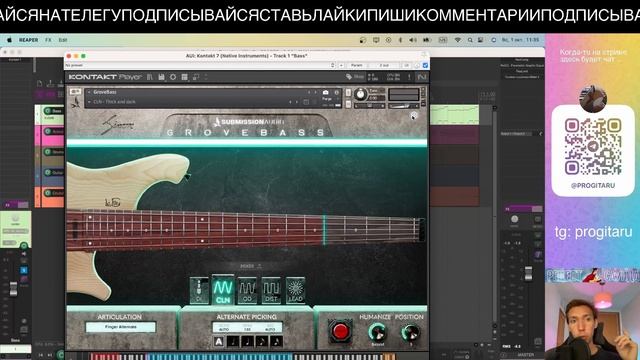The width and height of the screenshot is (640, 360).
Task: Toggle the pink track's record arm button
Action: coord(48,131)
